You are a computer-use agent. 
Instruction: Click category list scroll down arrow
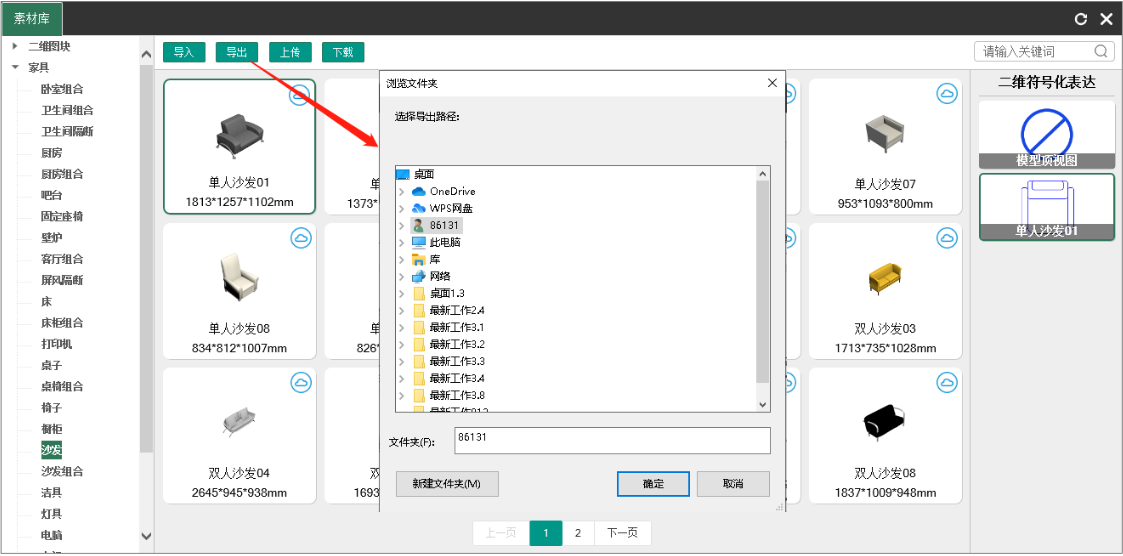click(x=146, y=536)
